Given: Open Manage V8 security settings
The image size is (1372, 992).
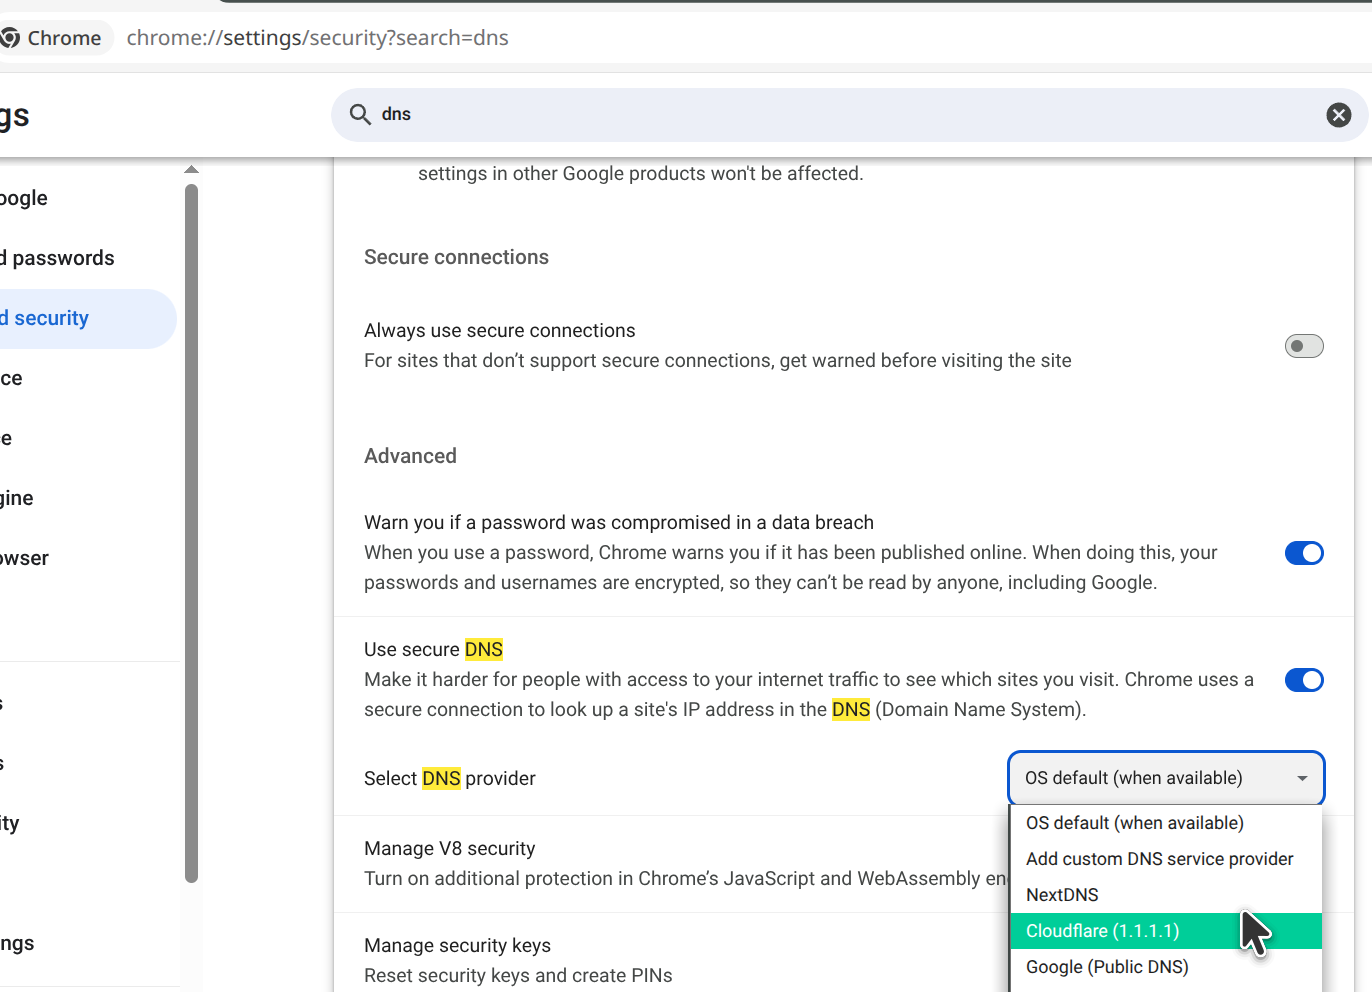Looking at the screenshot, I should [x=671, y=864].
